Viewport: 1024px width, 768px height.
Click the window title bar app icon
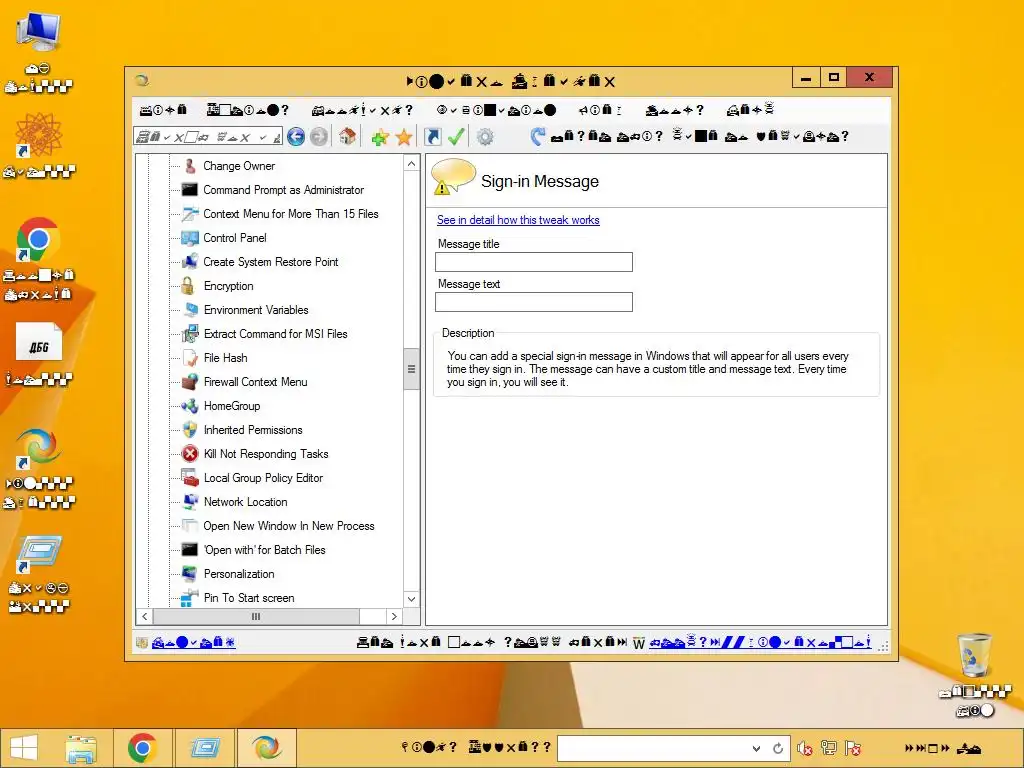pyautogui.click(x=142, y=80)
